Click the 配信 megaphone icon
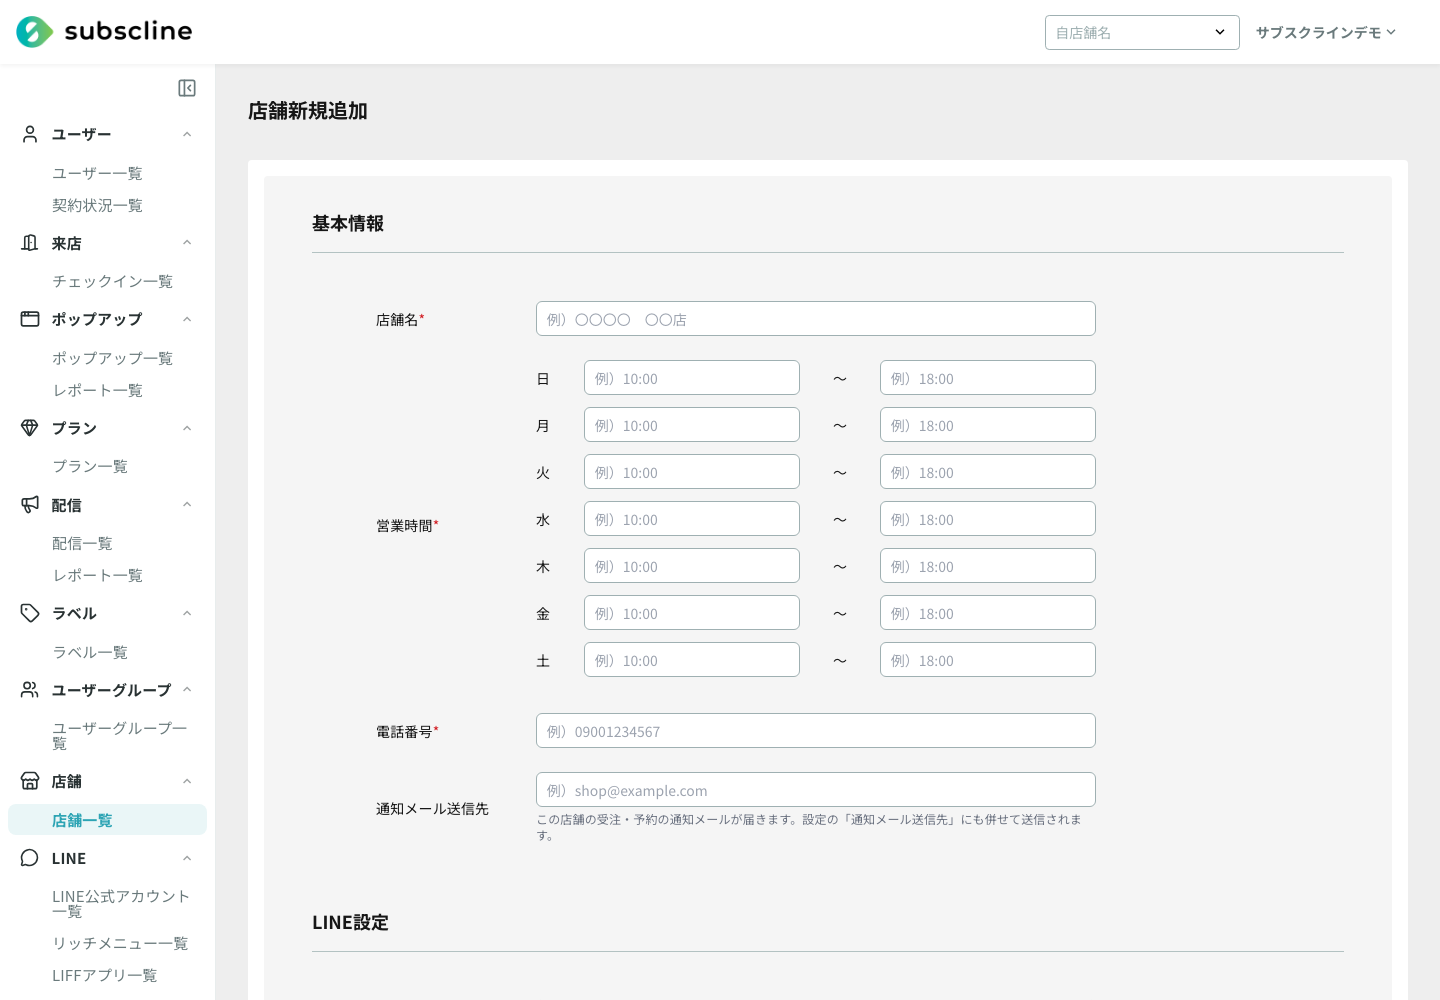This screenshot has width=1440, height=1000. tap(30, 505)
